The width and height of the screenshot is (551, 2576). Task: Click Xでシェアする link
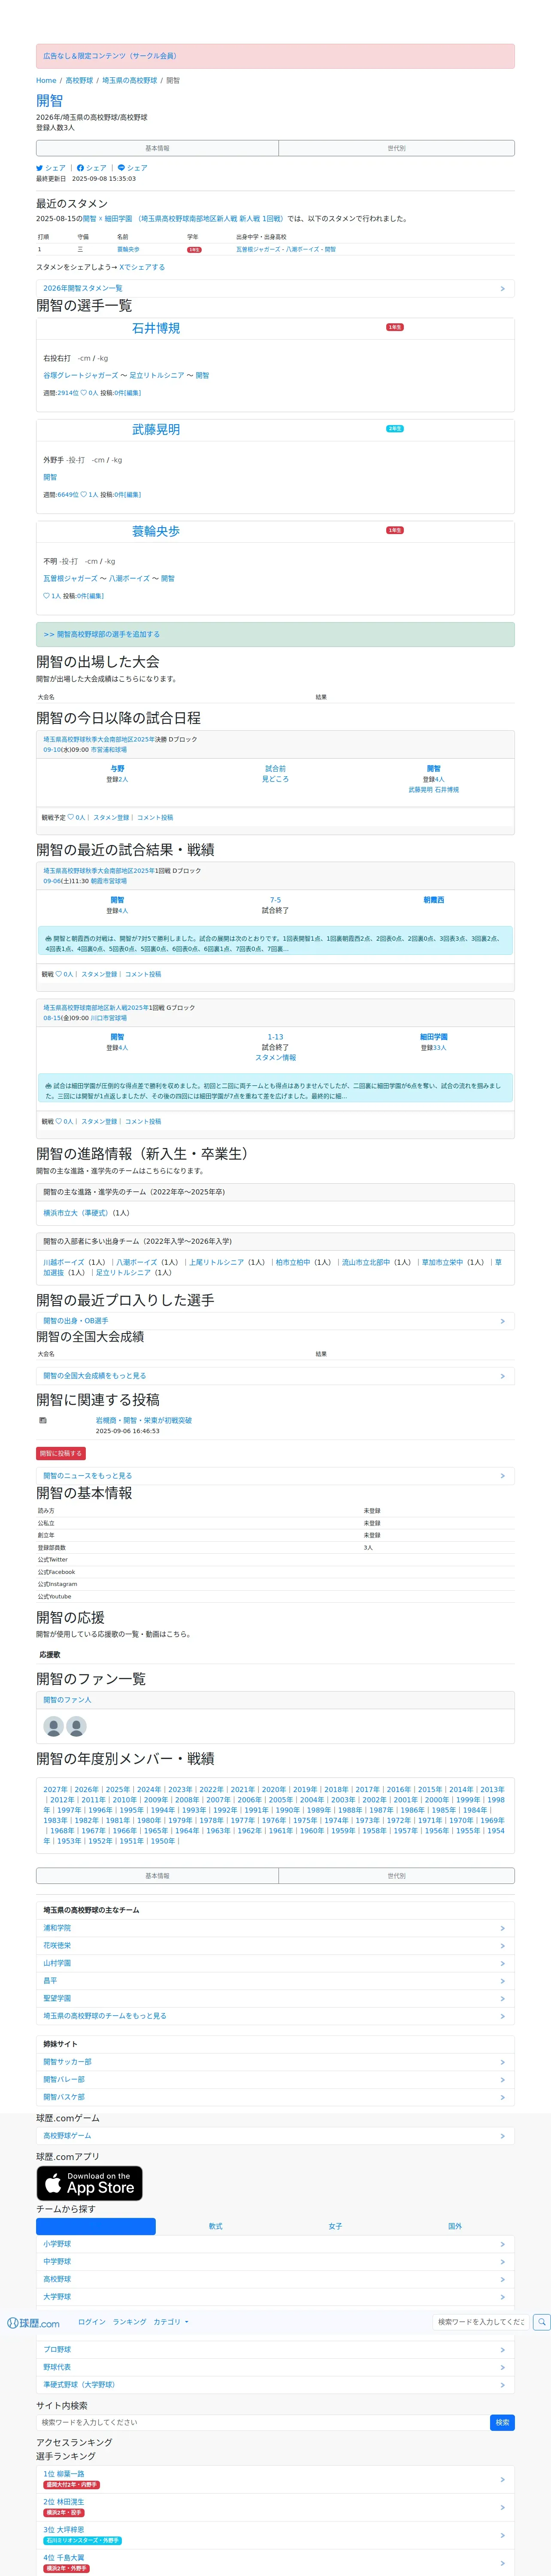pyautogui.click(x=142, y=267)
